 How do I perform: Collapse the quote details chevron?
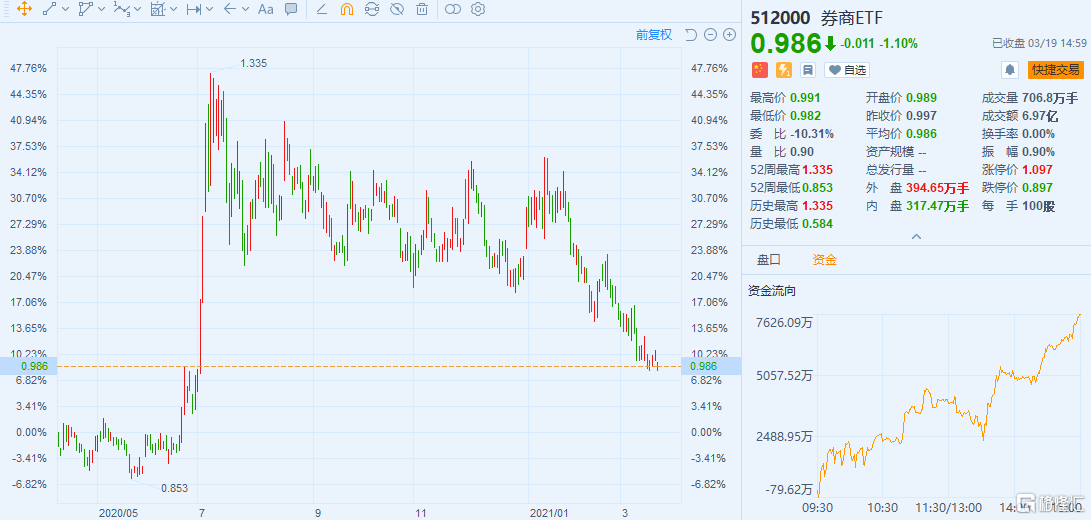(915, 236)
